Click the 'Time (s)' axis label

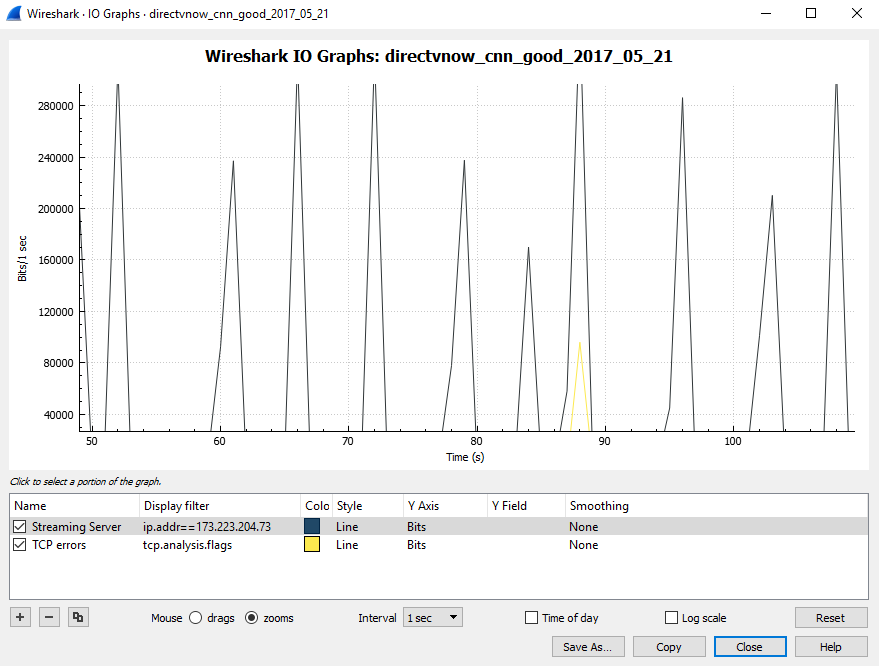coord(465,457)
